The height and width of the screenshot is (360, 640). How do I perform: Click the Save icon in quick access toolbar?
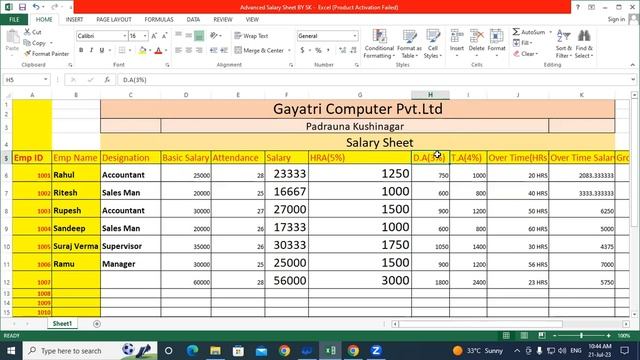pos(22,7)
